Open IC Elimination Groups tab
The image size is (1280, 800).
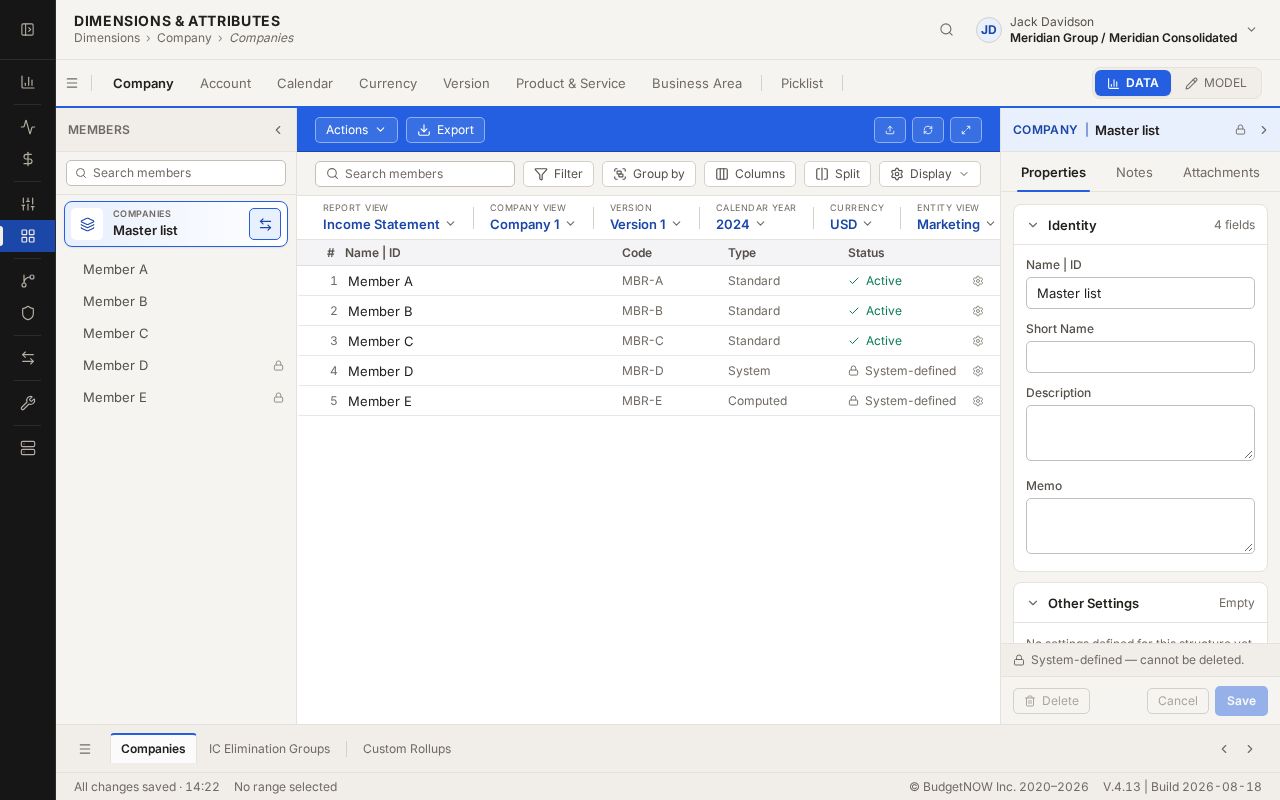269,749
